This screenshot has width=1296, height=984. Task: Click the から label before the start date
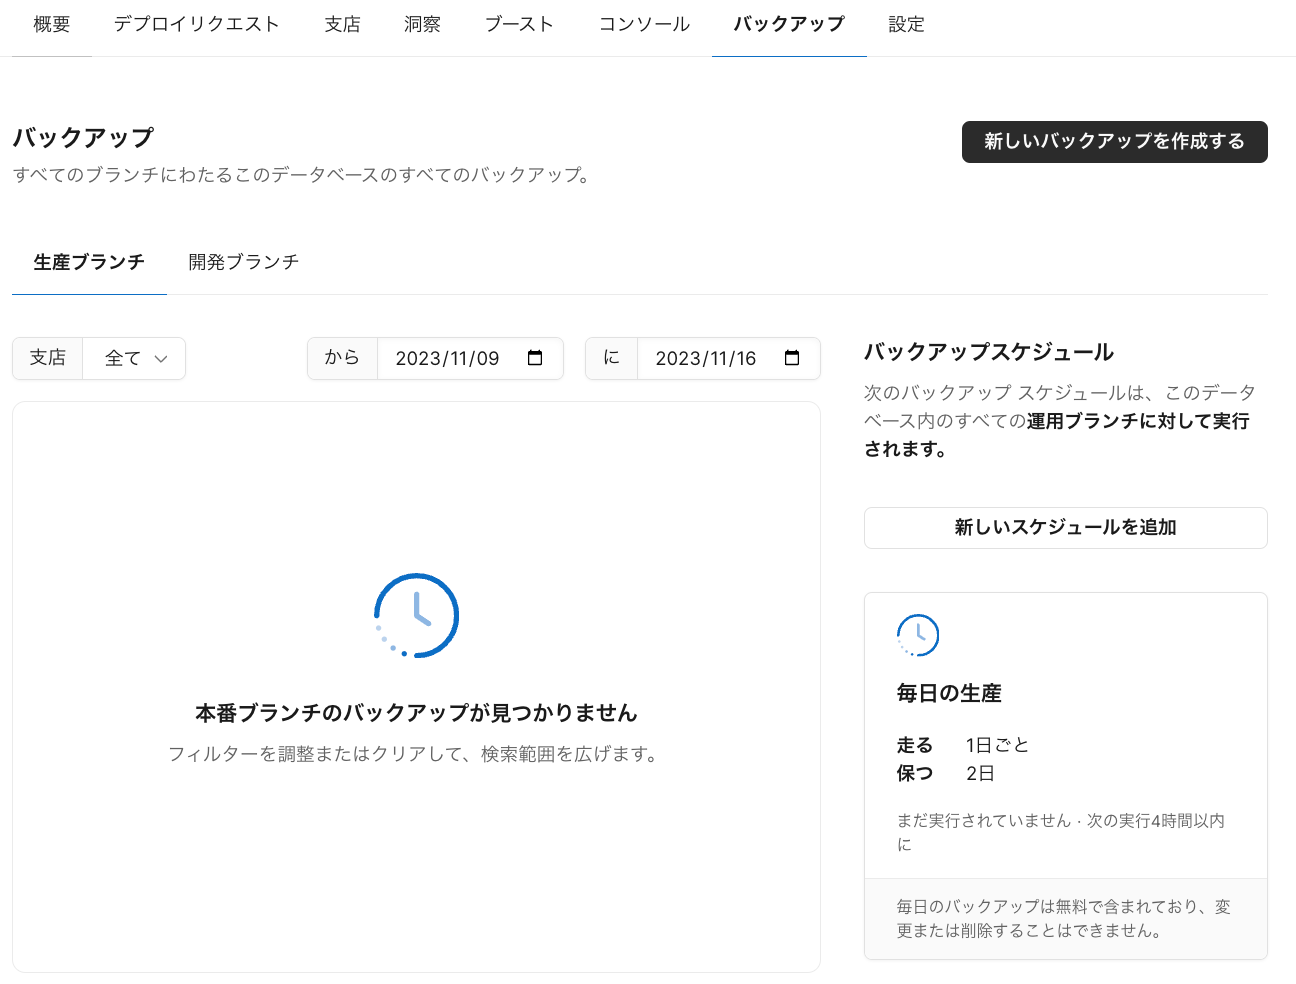click(342, 358)
